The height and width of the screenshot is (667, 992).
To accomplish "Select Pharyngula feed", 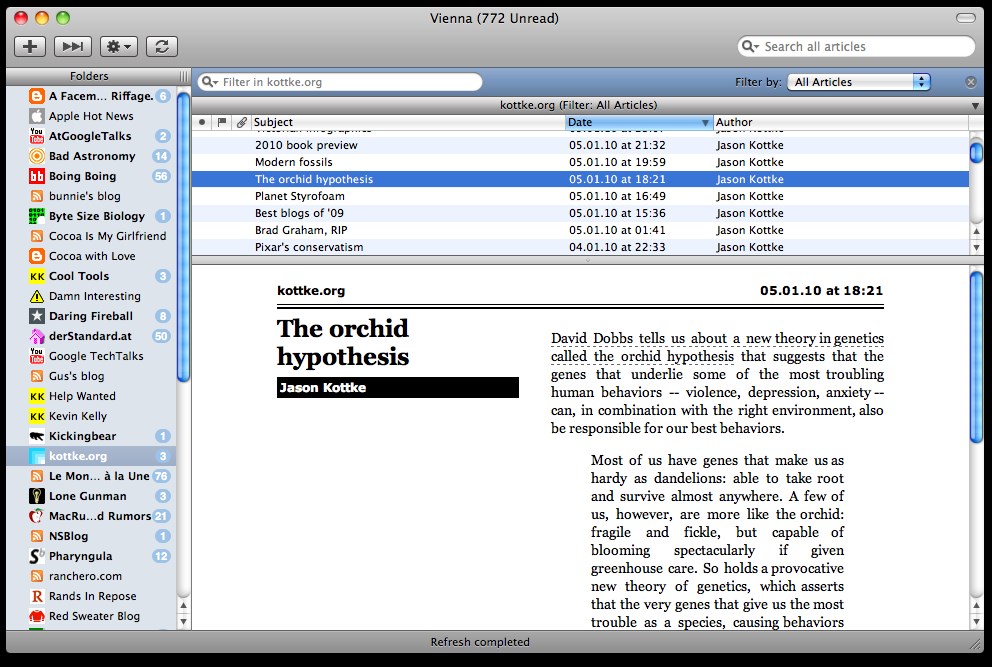I will [91, 556].
